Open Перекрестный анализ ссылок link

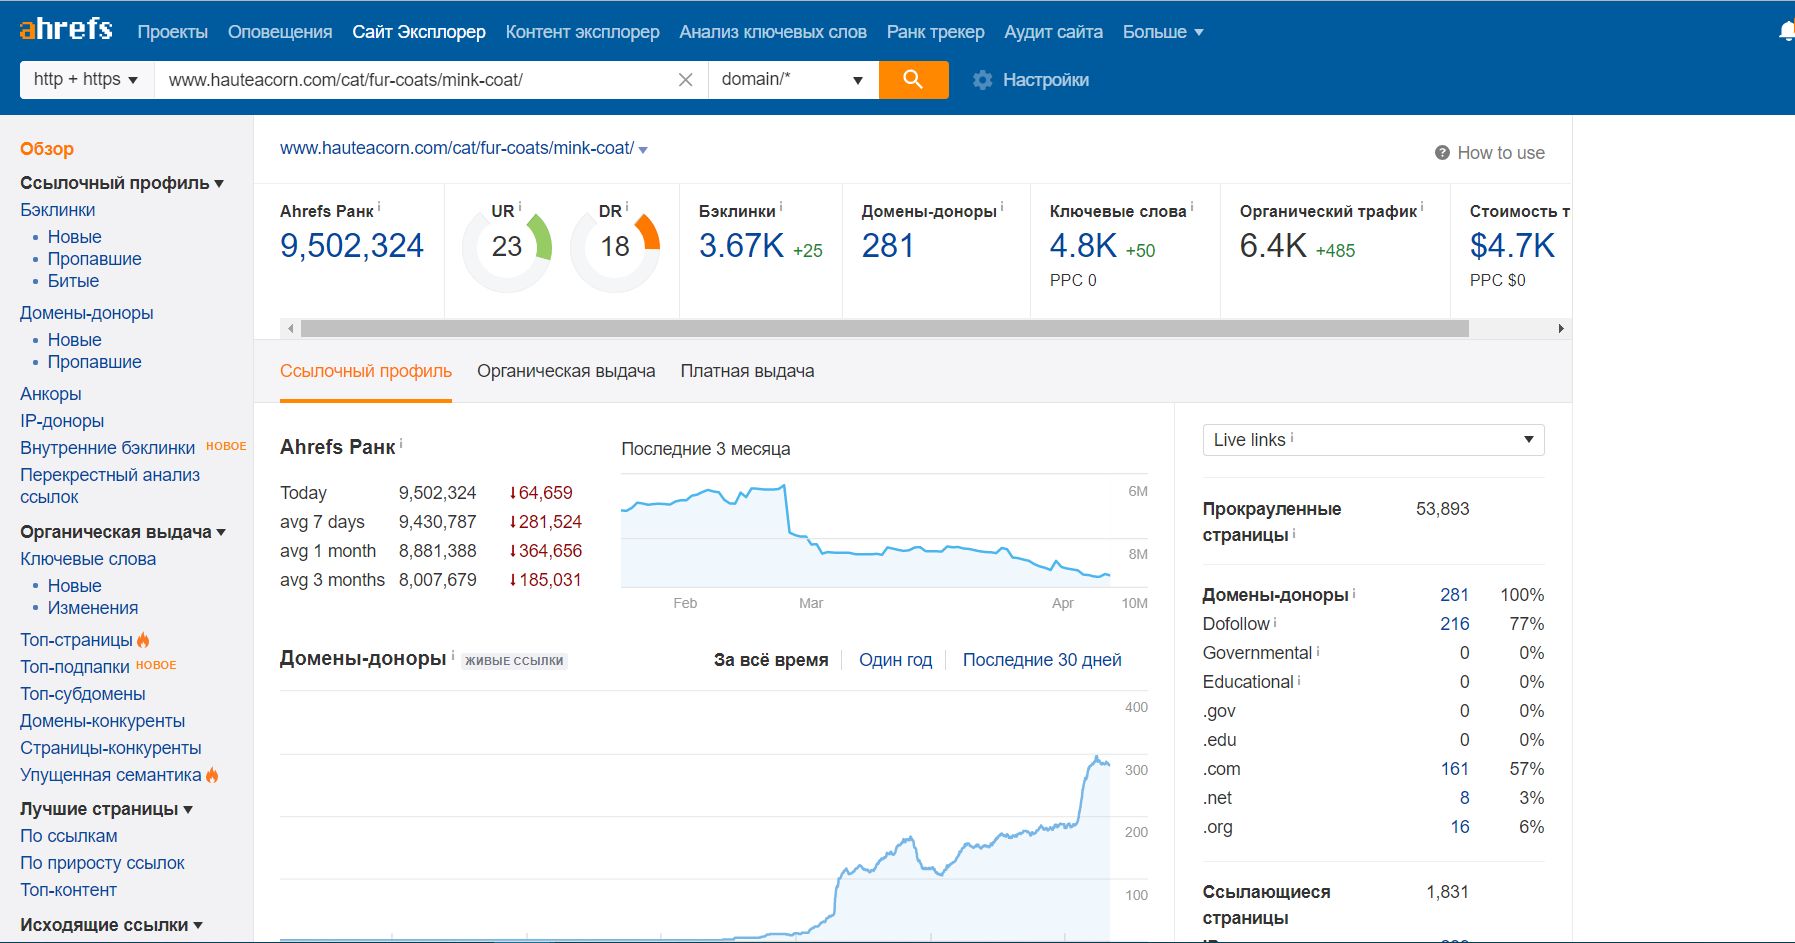coord(110,486)
